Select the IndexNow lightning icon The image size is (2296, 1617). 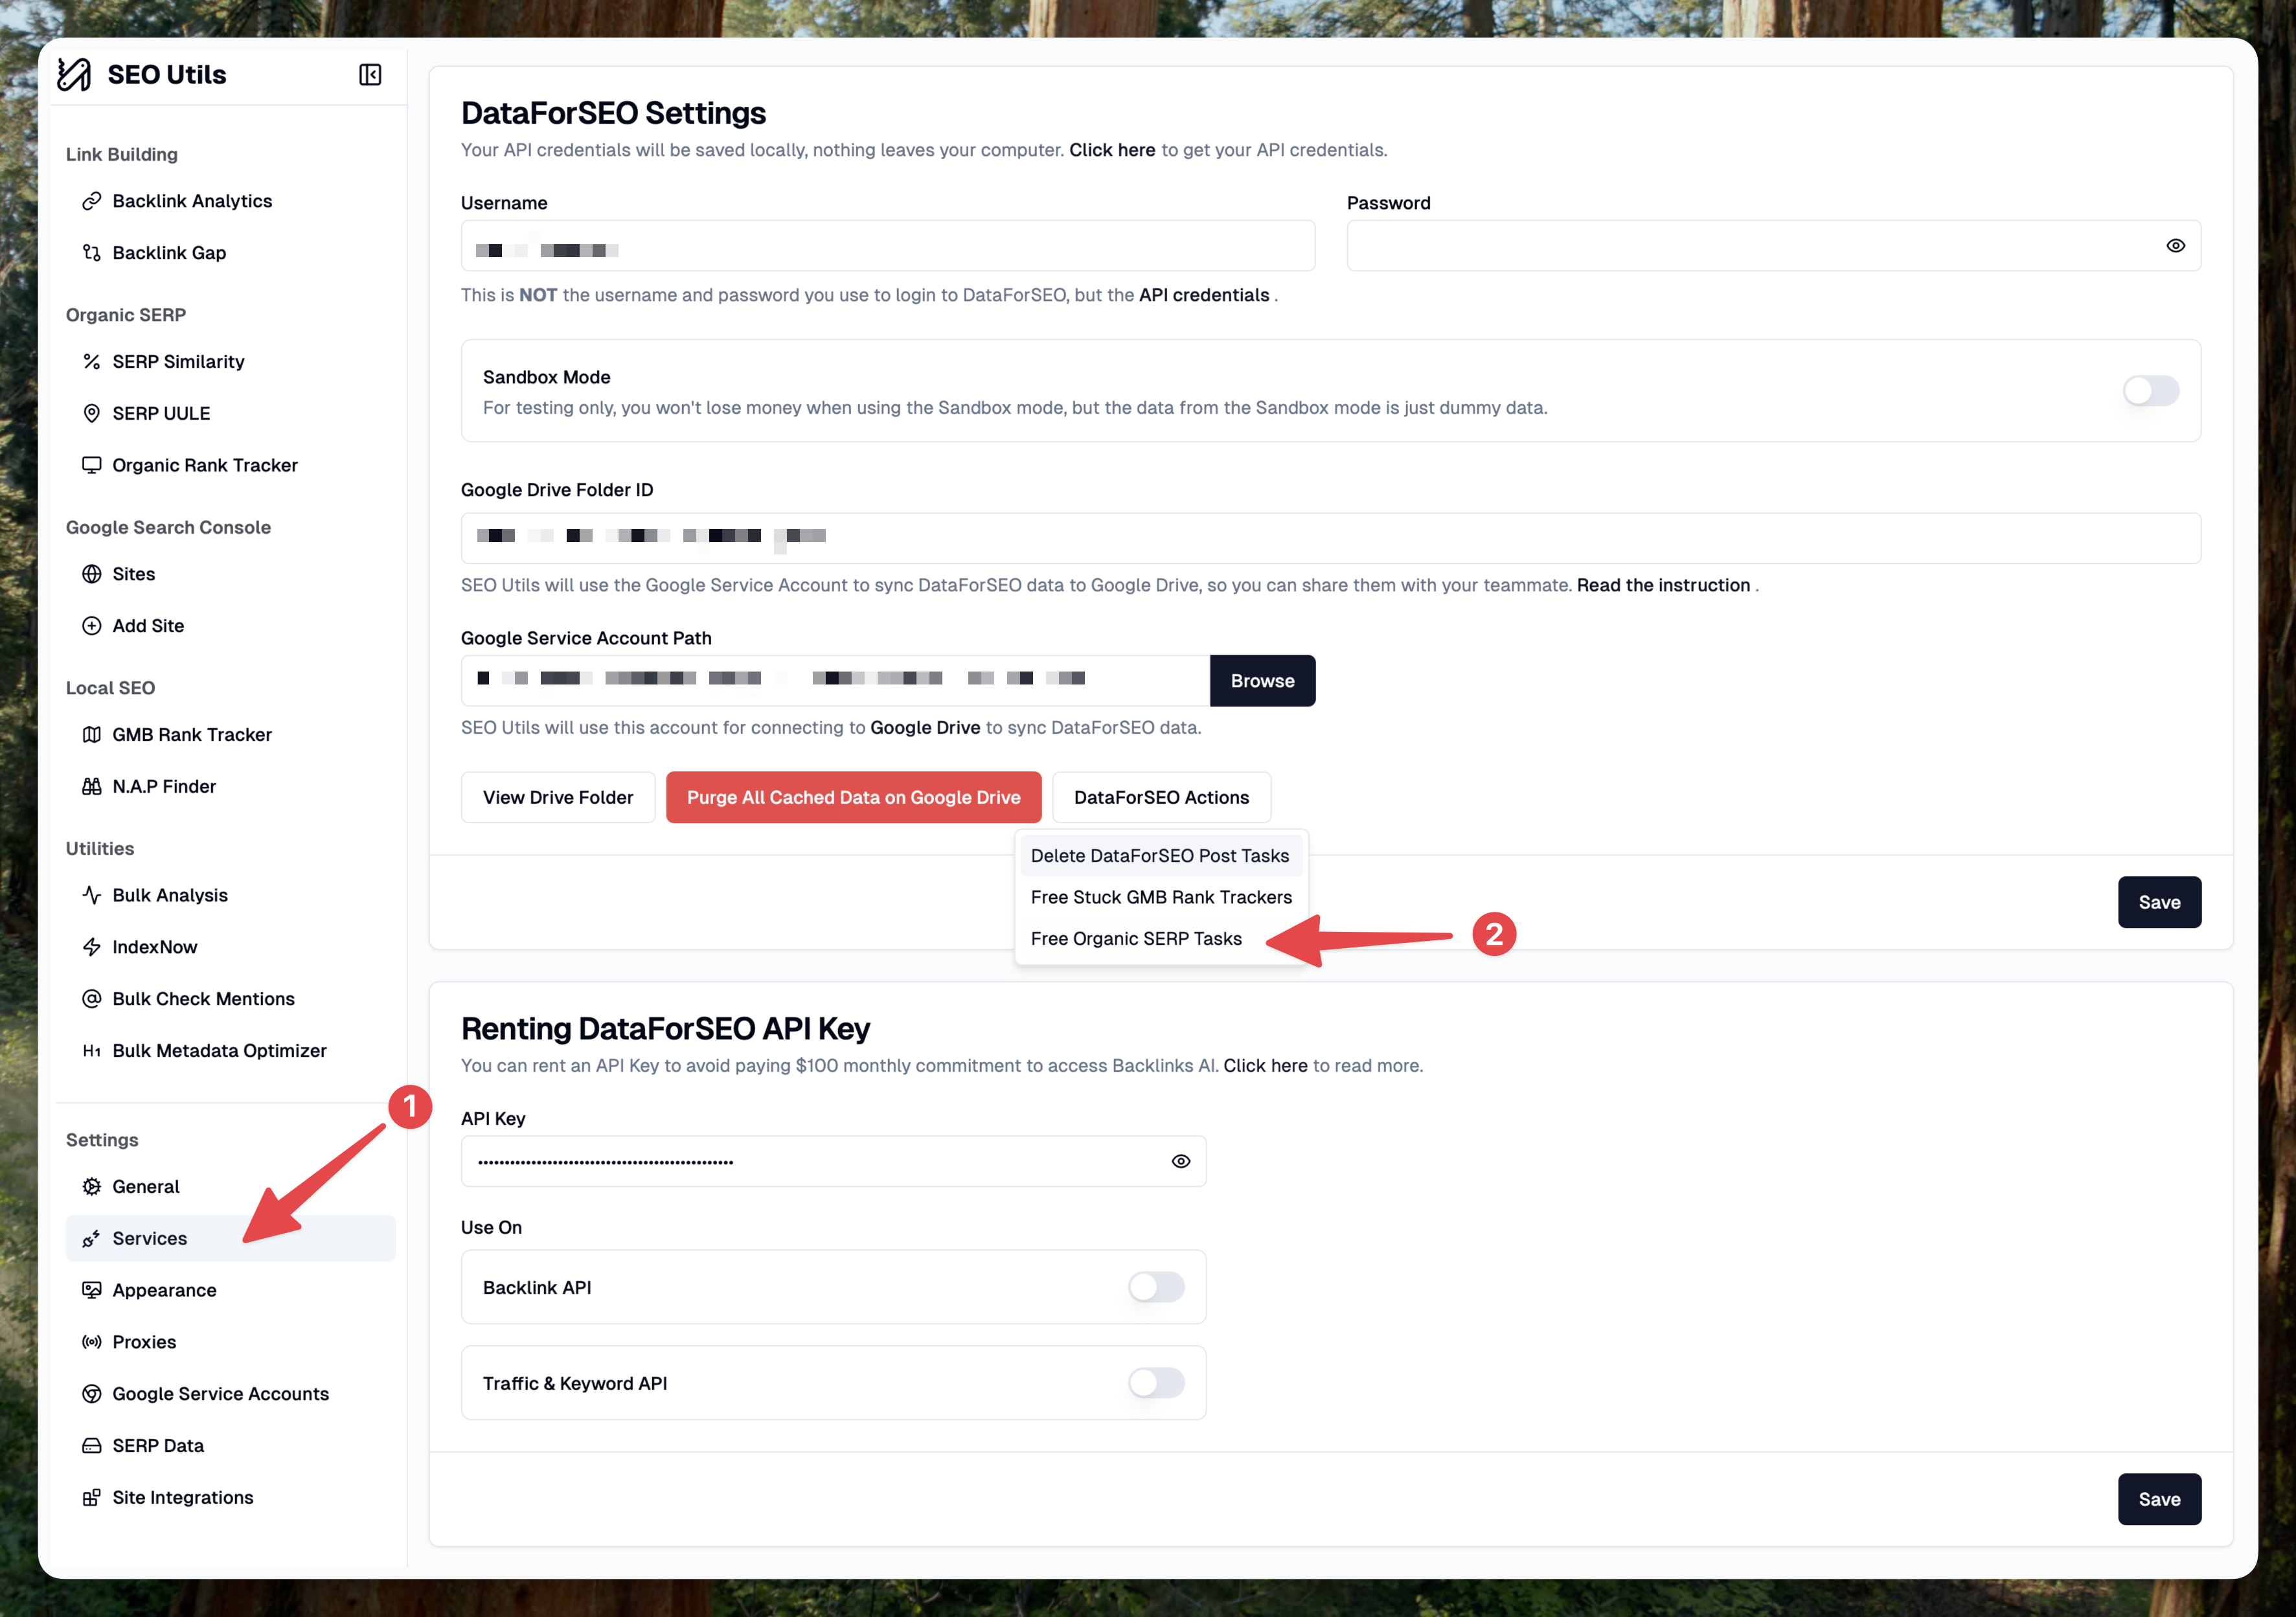point(92,947)
